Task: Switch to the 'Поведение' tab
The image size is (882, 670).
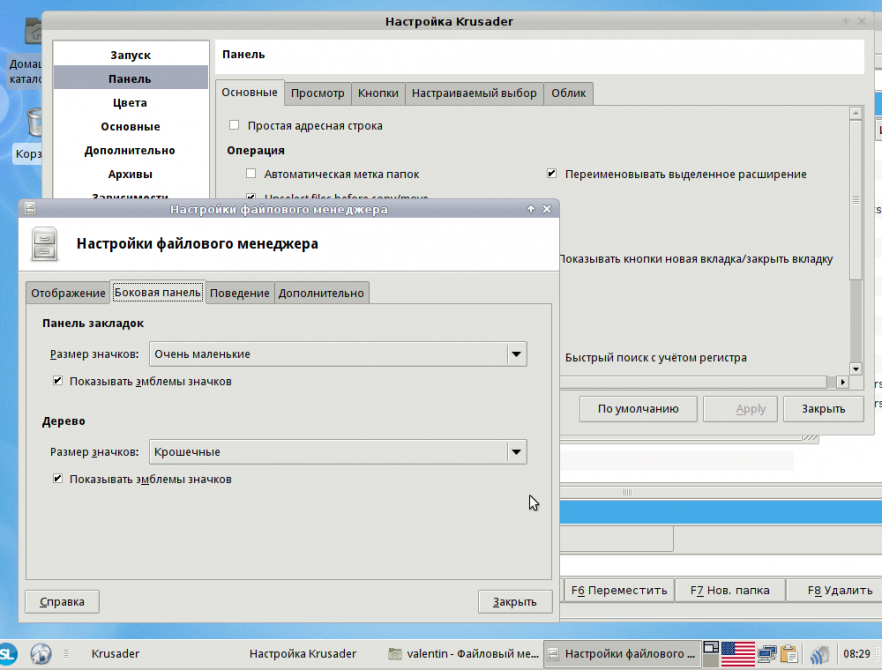Action: point(239,293)
